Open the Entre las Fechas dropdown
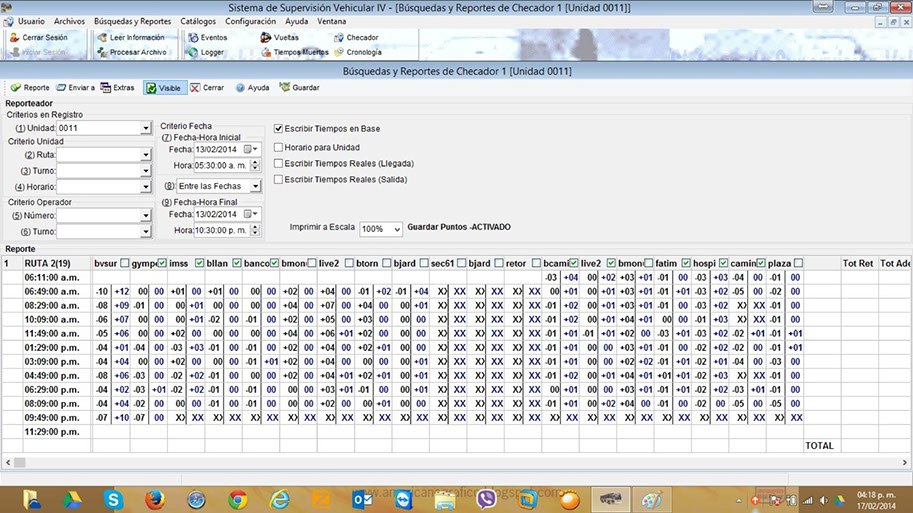Viewport: 913px width, 513px height. coord(254,186)
